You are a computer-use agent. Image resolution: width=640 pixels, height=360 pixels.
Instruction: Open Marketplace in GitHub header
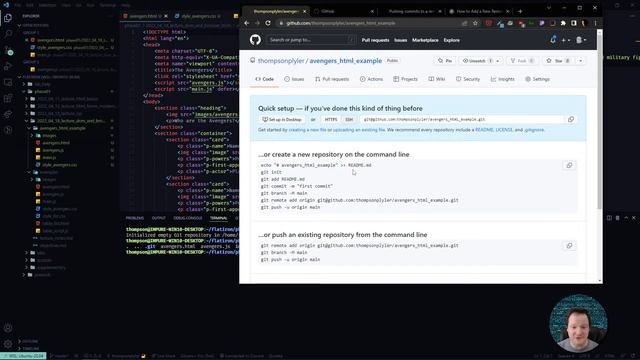425,40
